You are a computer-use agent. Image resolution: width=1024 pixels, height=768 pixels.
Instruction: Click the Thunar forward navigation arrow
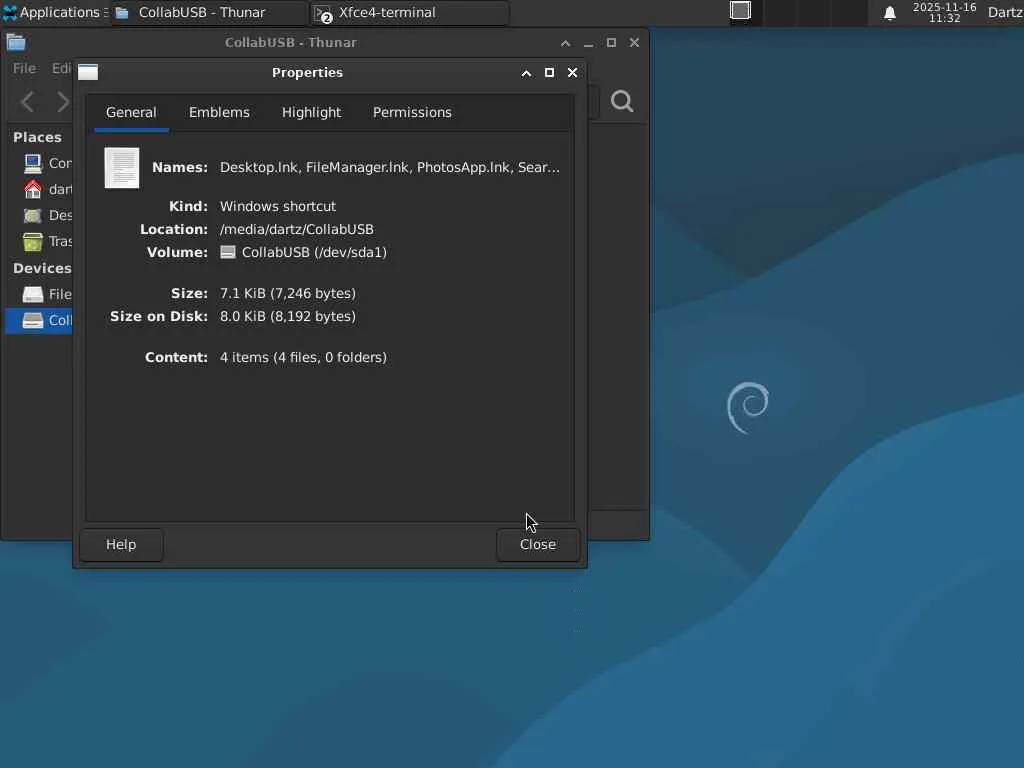tap(63, 102)
